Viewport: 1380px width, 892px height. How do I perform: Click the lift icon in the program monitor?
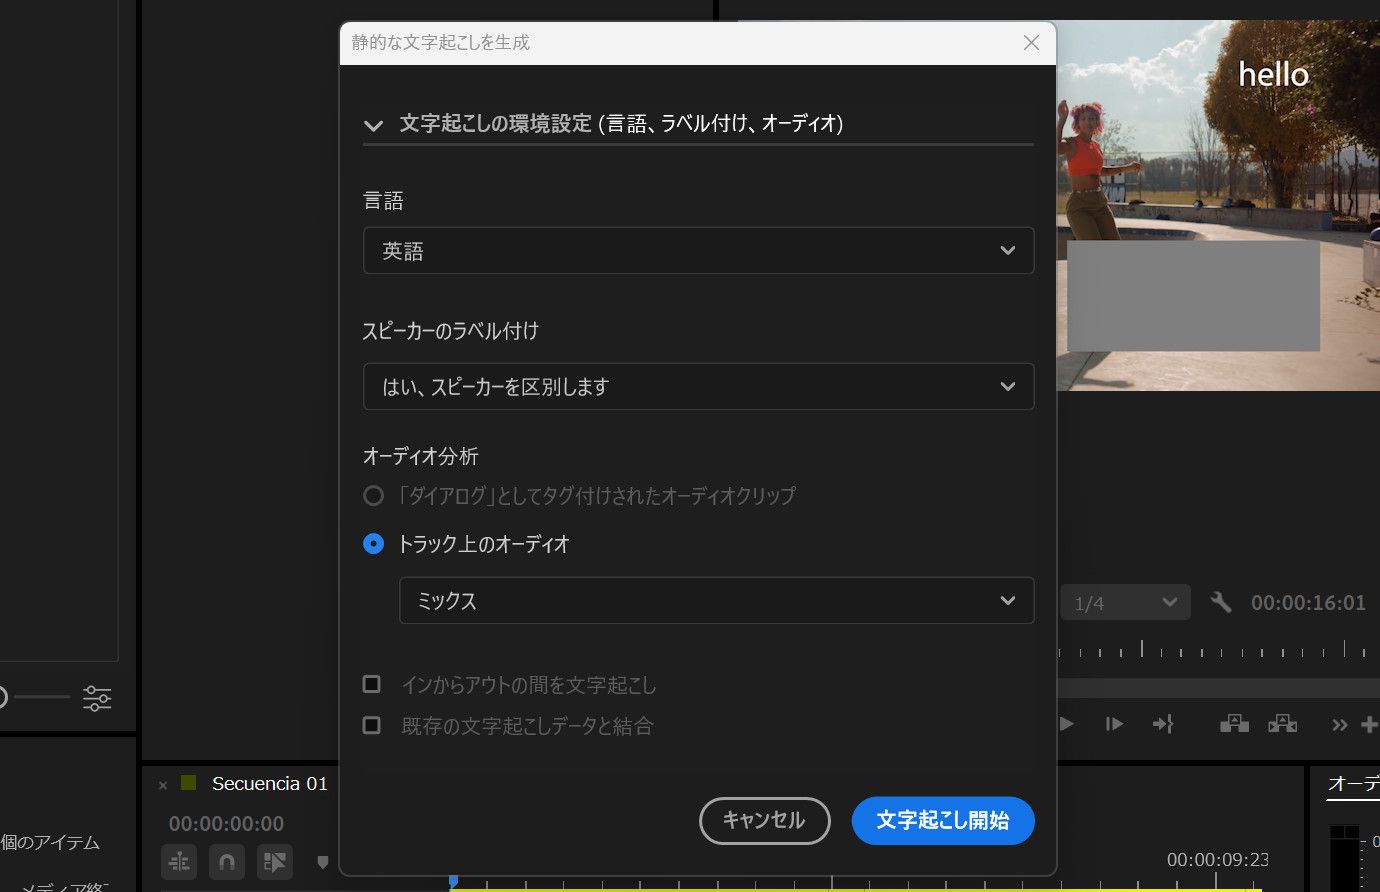1233,724
